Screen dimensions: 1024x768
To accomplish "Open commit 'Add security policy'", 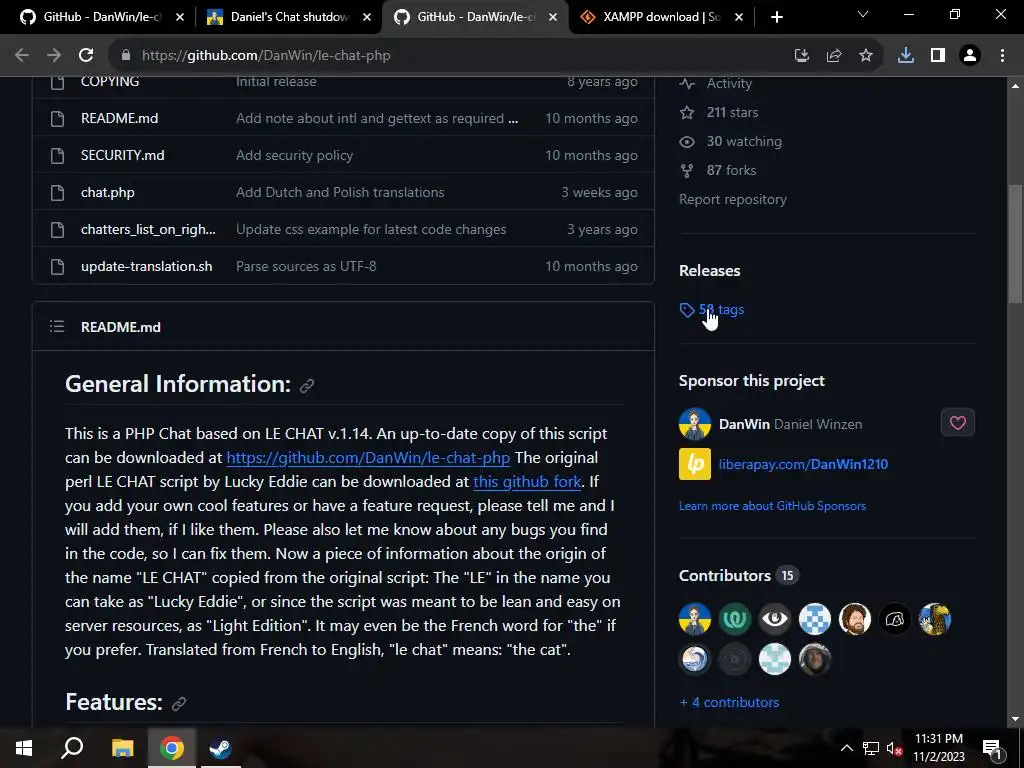I will pyautogui.click(x=295, y=155).
